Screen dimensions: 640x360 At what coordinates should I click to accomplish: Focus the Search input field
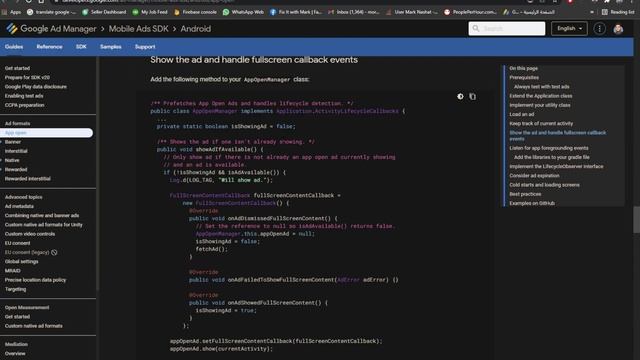click(x=507, y=29)
